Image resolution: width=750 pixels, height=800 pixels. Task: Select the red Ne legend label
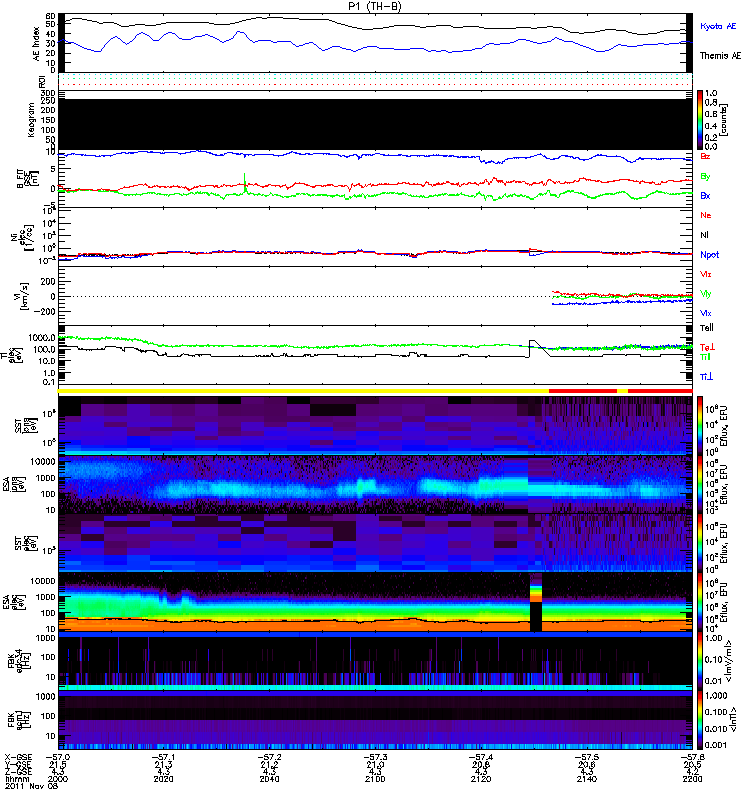click(706, 215)
